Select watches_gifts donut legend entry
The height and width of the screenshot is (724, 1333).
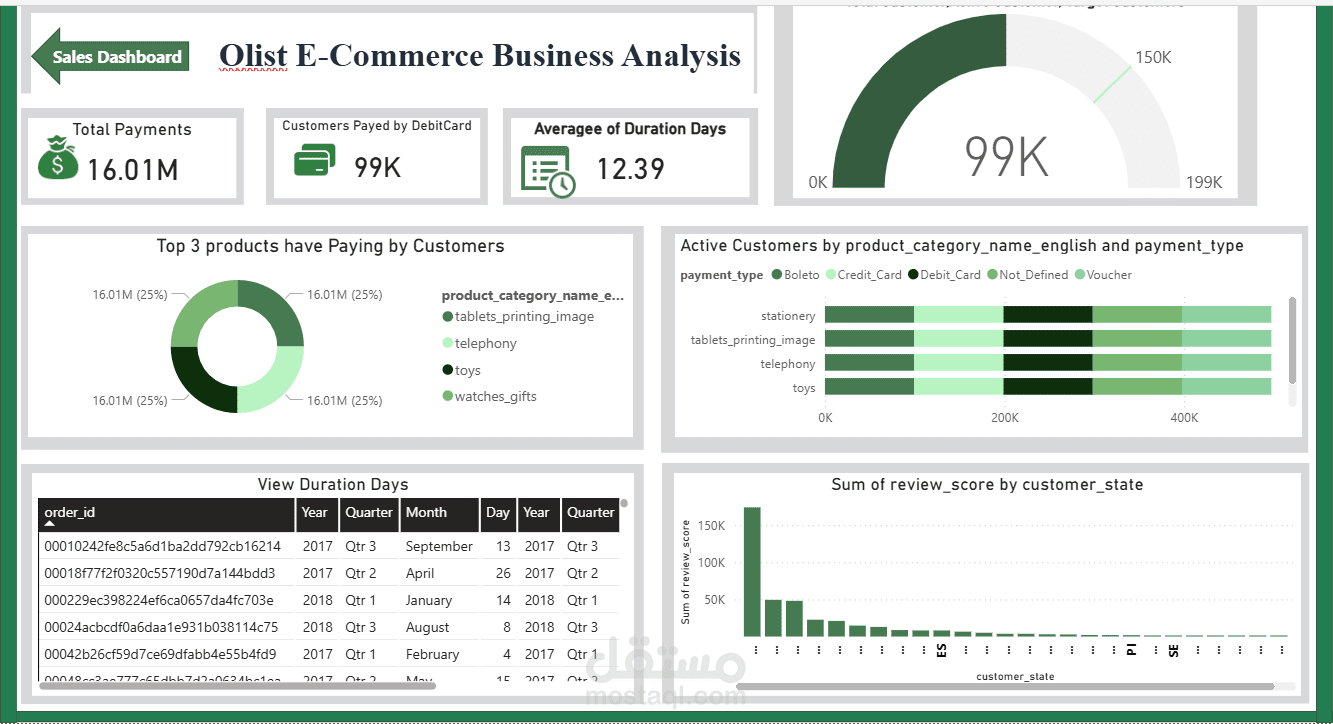tap(489, 396)
